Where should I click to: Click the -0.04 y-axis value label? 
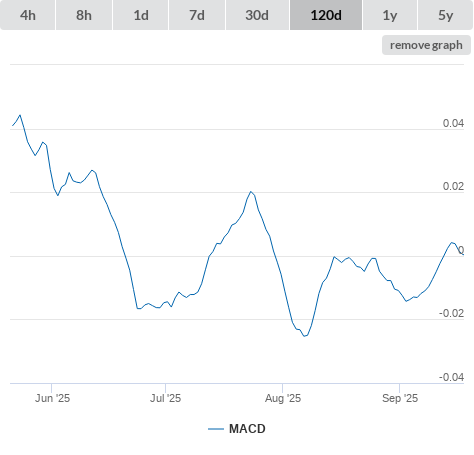451,377
